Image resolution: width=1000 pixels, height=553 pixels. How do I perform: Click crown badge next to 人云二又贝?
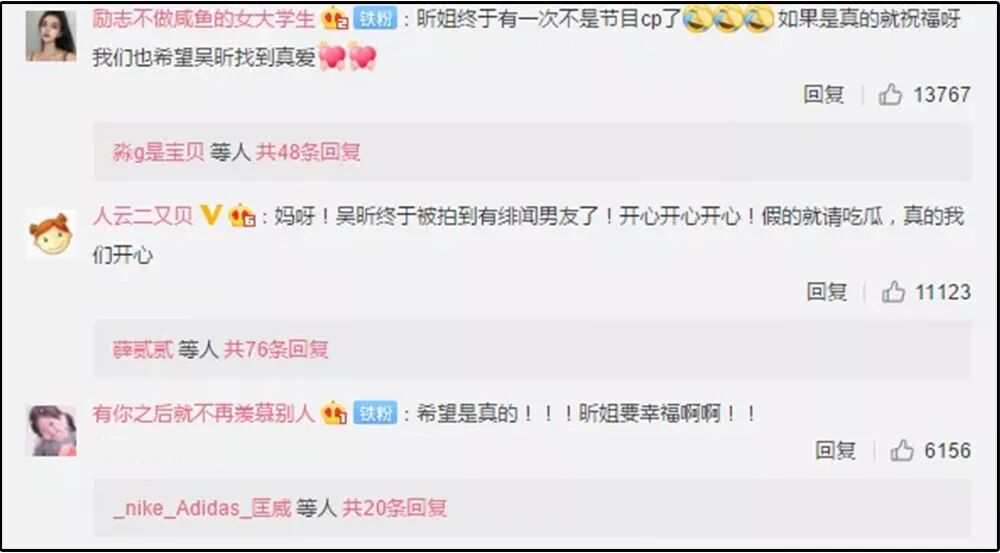coord(242,216)
